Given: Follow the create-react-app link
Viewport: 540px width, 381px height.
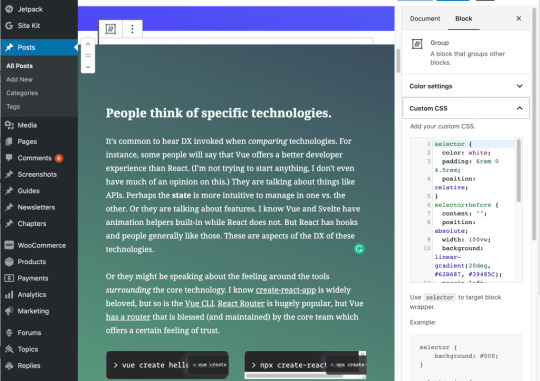Looking at the screenshot, I should (x=285, y=290).
